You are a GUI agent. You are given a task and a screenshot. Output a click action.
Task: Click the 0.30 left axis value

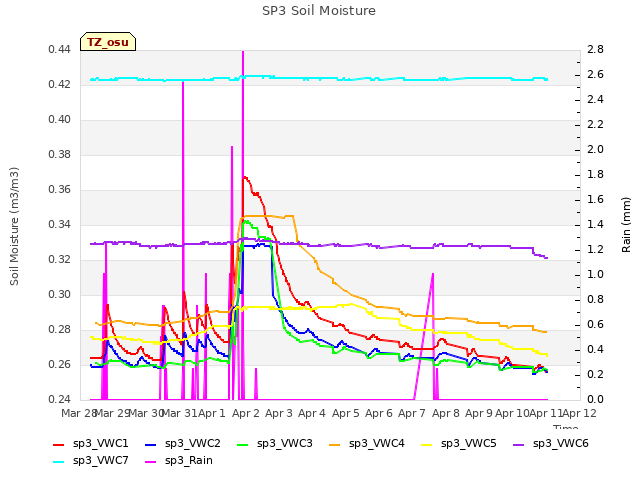click(x=60, y=295)
